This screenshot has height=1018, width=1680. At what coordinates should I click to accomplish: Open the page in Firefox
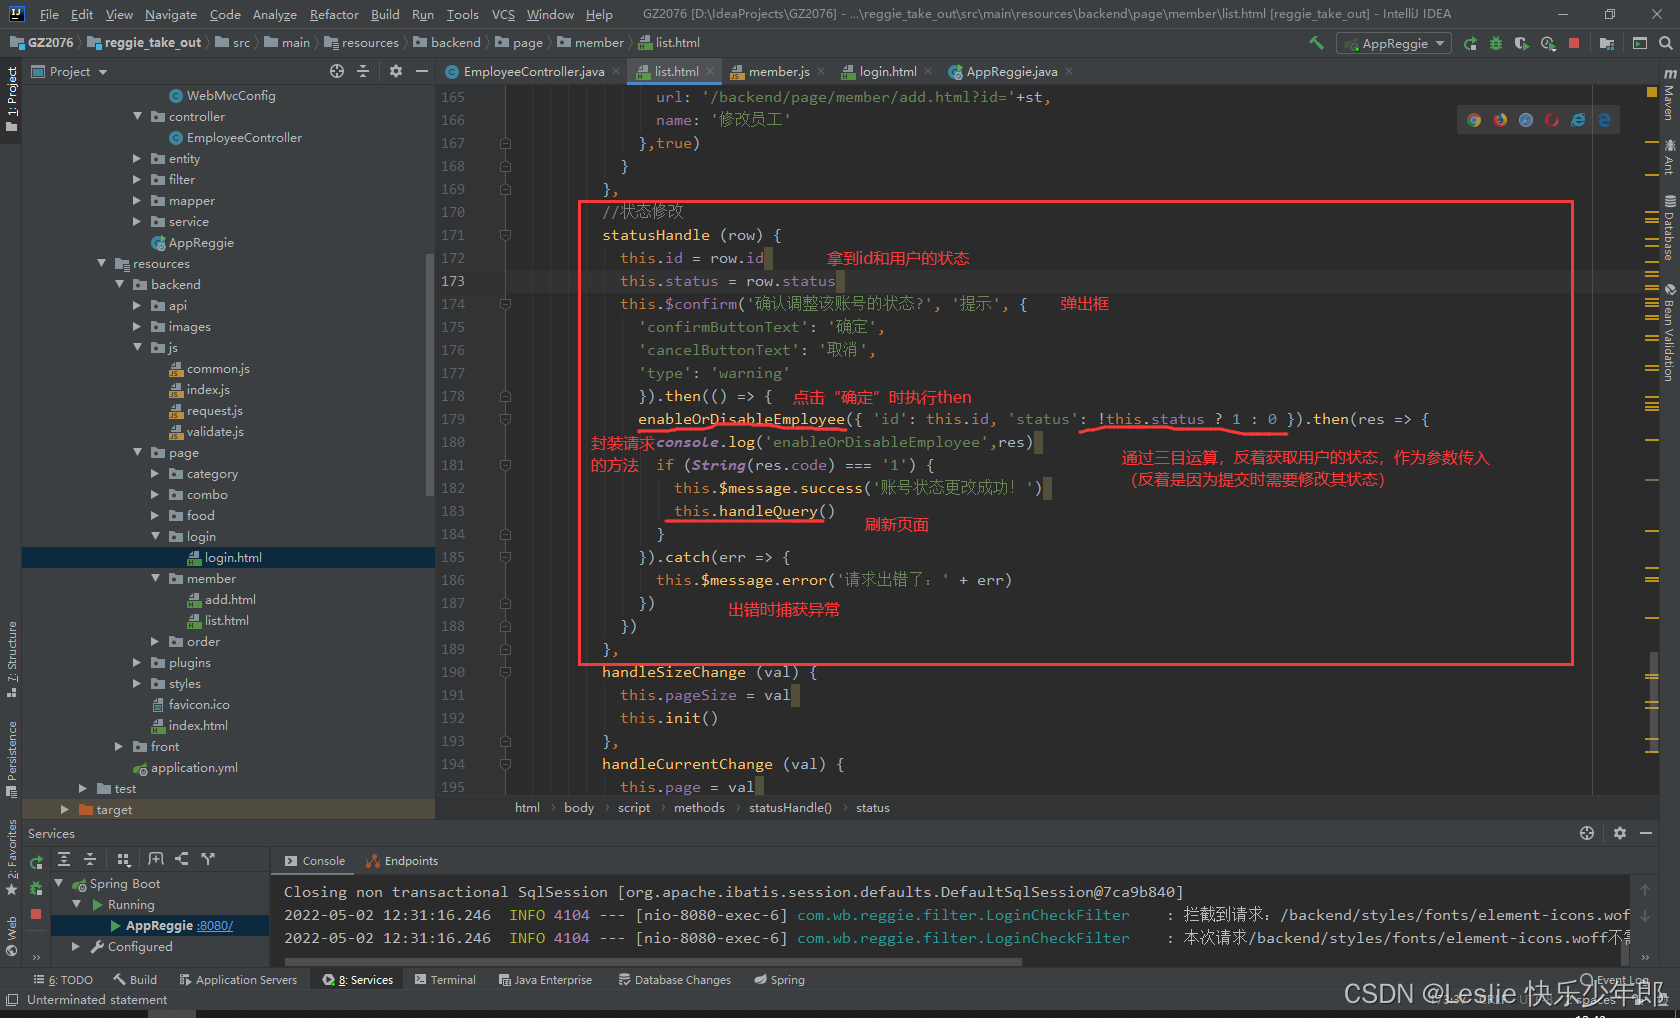[x=1500, y=120]
